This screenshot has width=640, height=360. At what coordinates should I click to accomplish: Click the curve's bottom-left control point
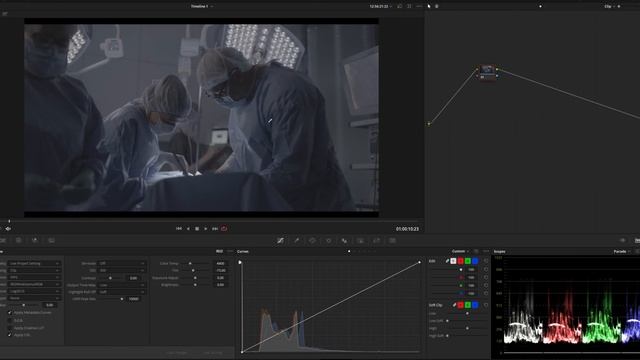click(x=242, y=351)
